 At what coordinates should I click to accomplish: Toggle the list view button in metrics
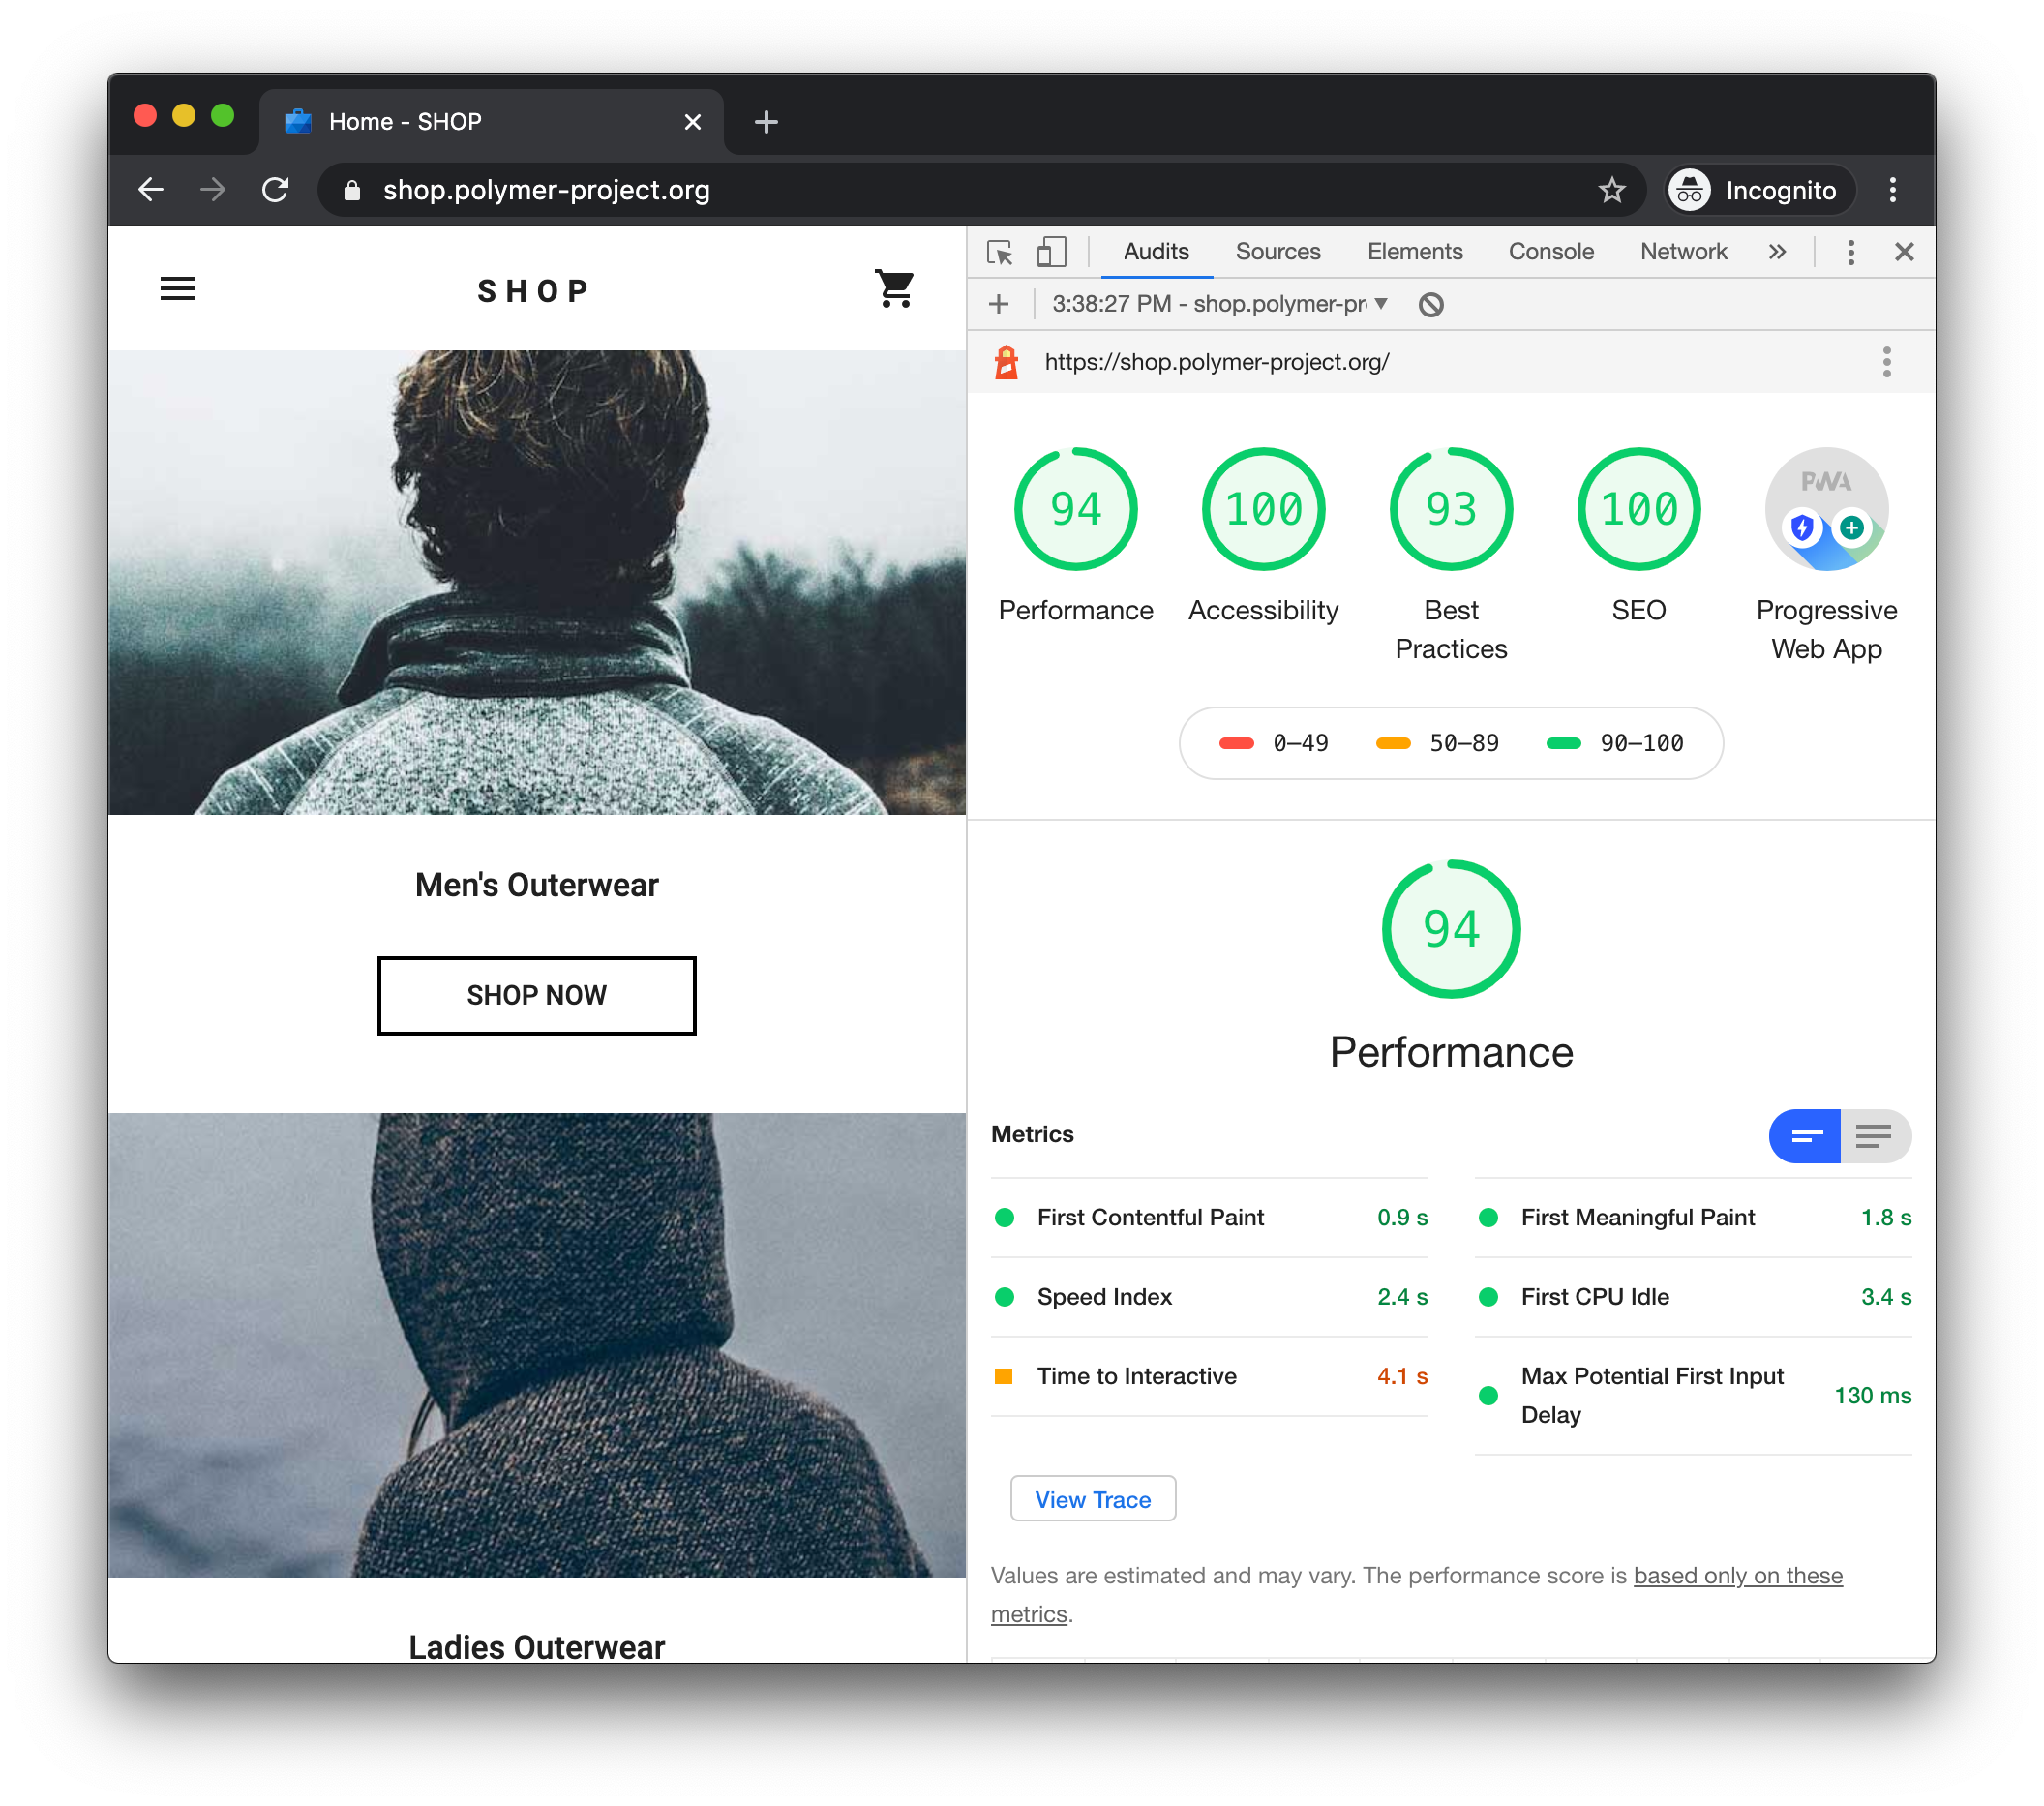pyautogui.click(x=1874, y=1135)
